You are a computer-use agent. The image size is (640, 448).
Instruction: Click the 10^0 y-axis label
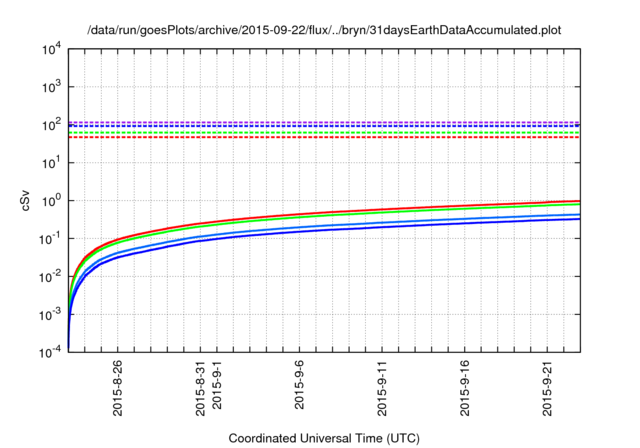[x=52, y=201]
